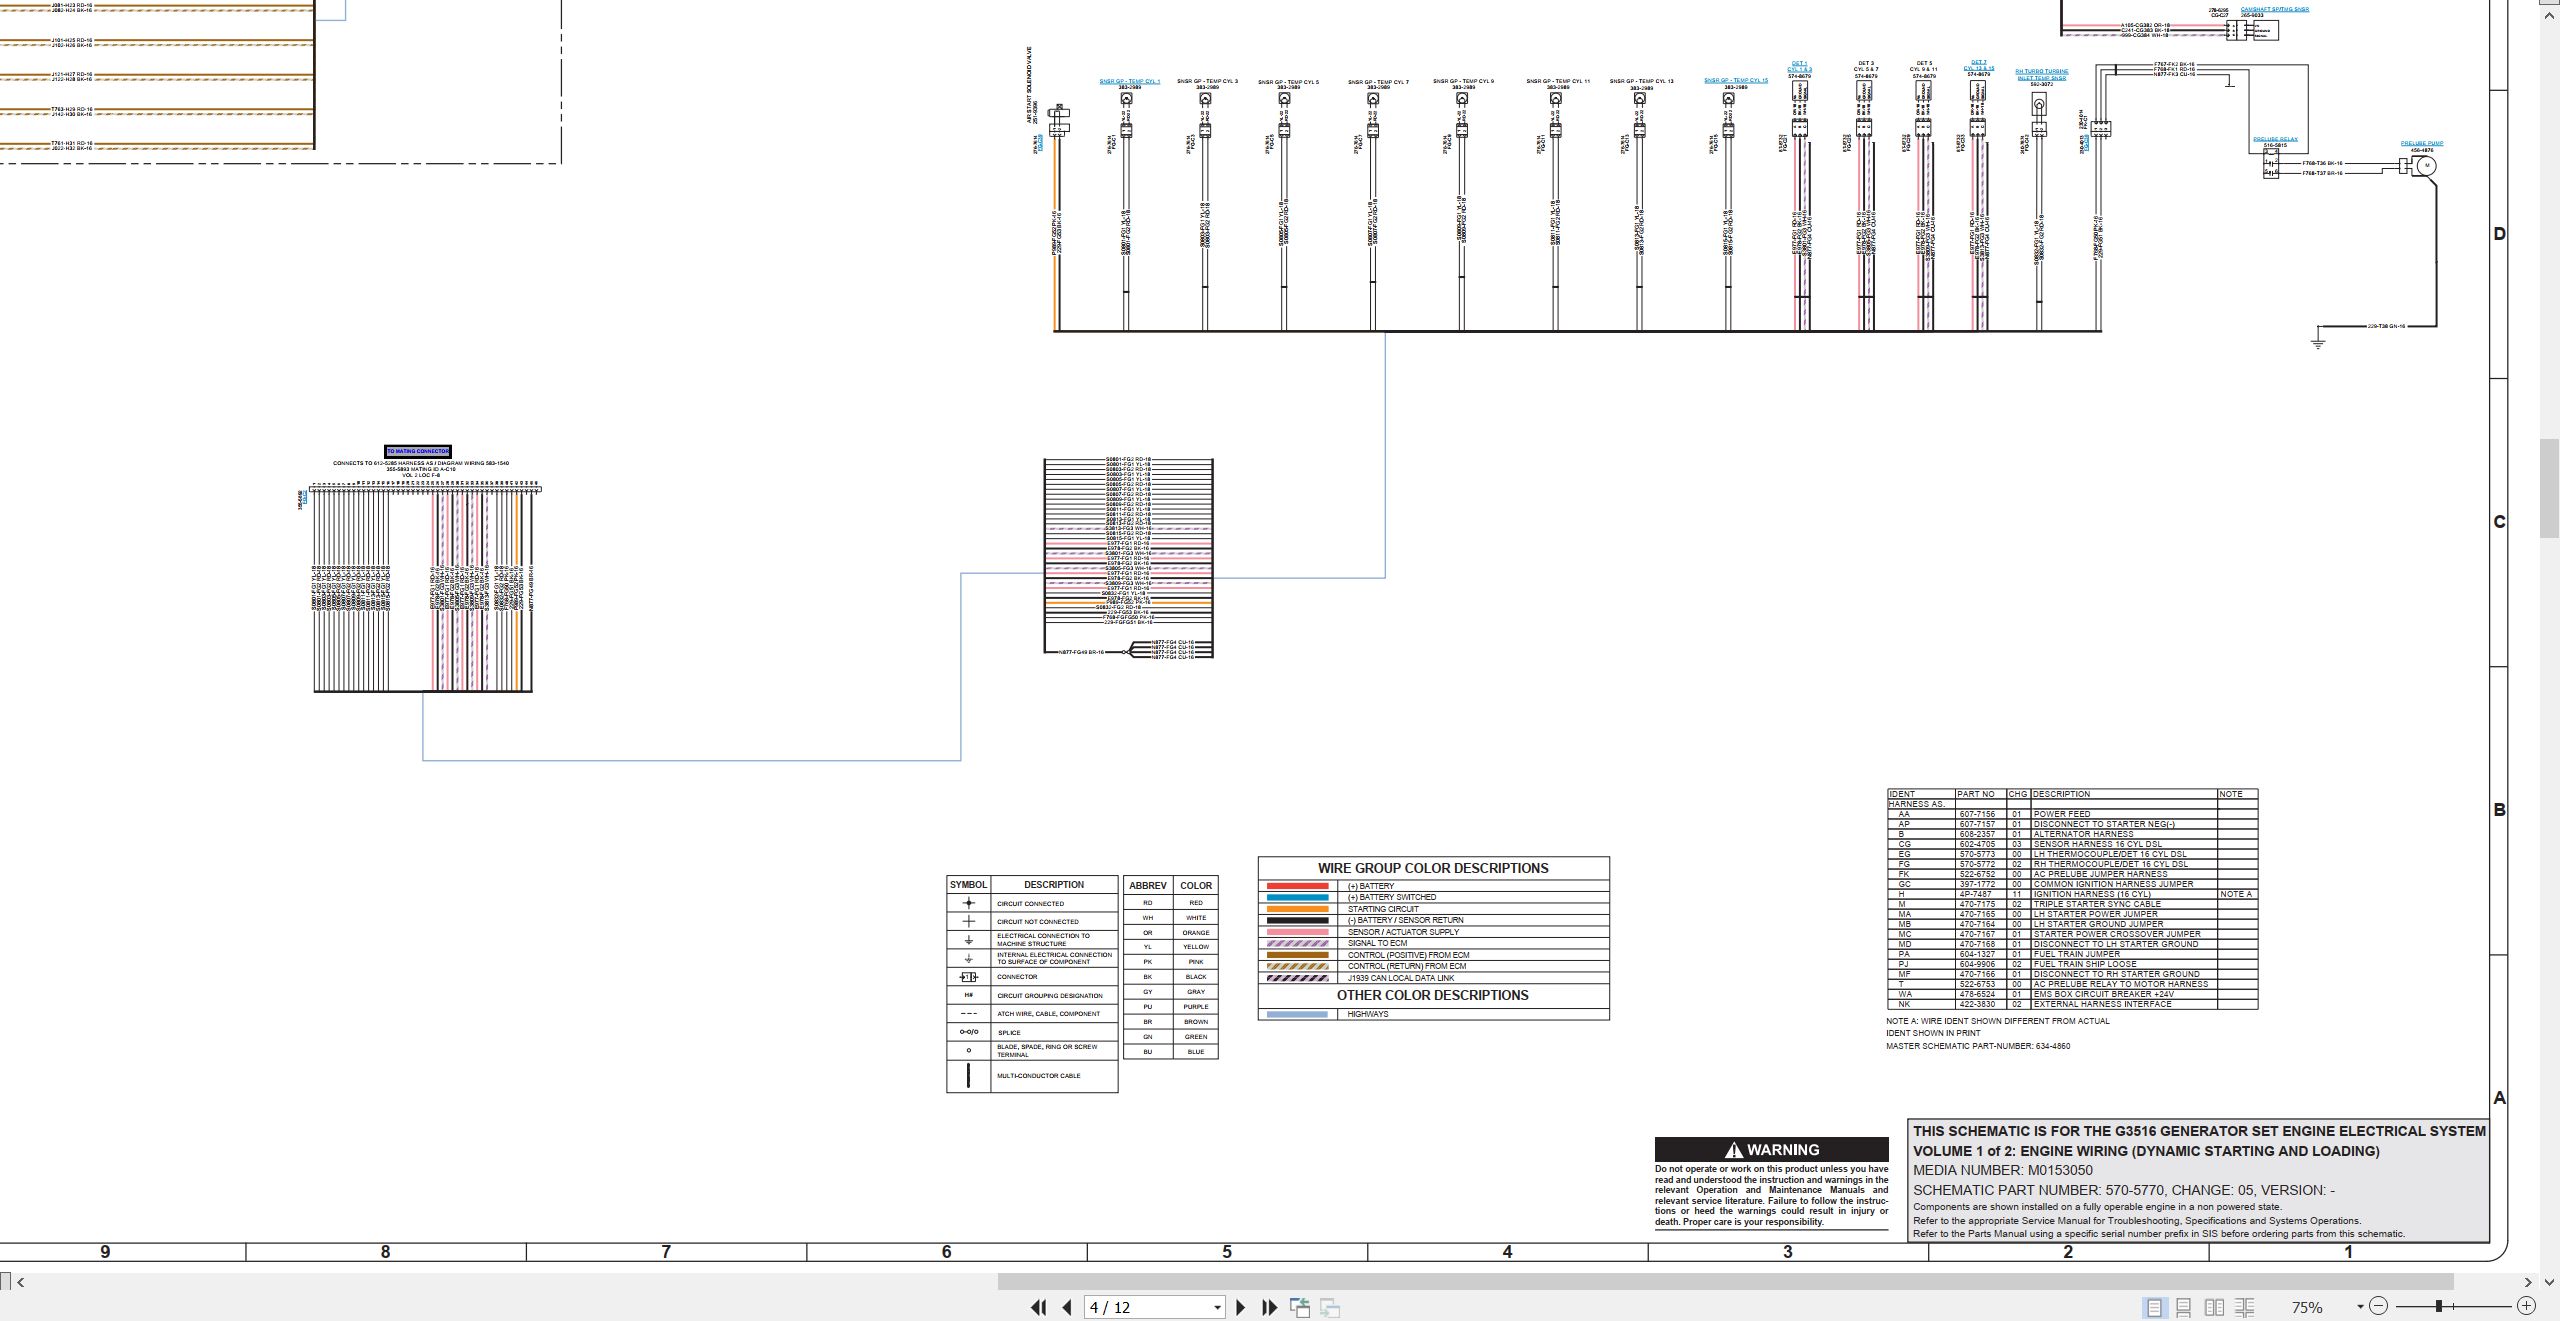Click the STARTING CIRCUIT orange swatch
Image resolution: width=2560 pixels, height=1321 pixels.
pyautogui.click(x=1297, y=909)
